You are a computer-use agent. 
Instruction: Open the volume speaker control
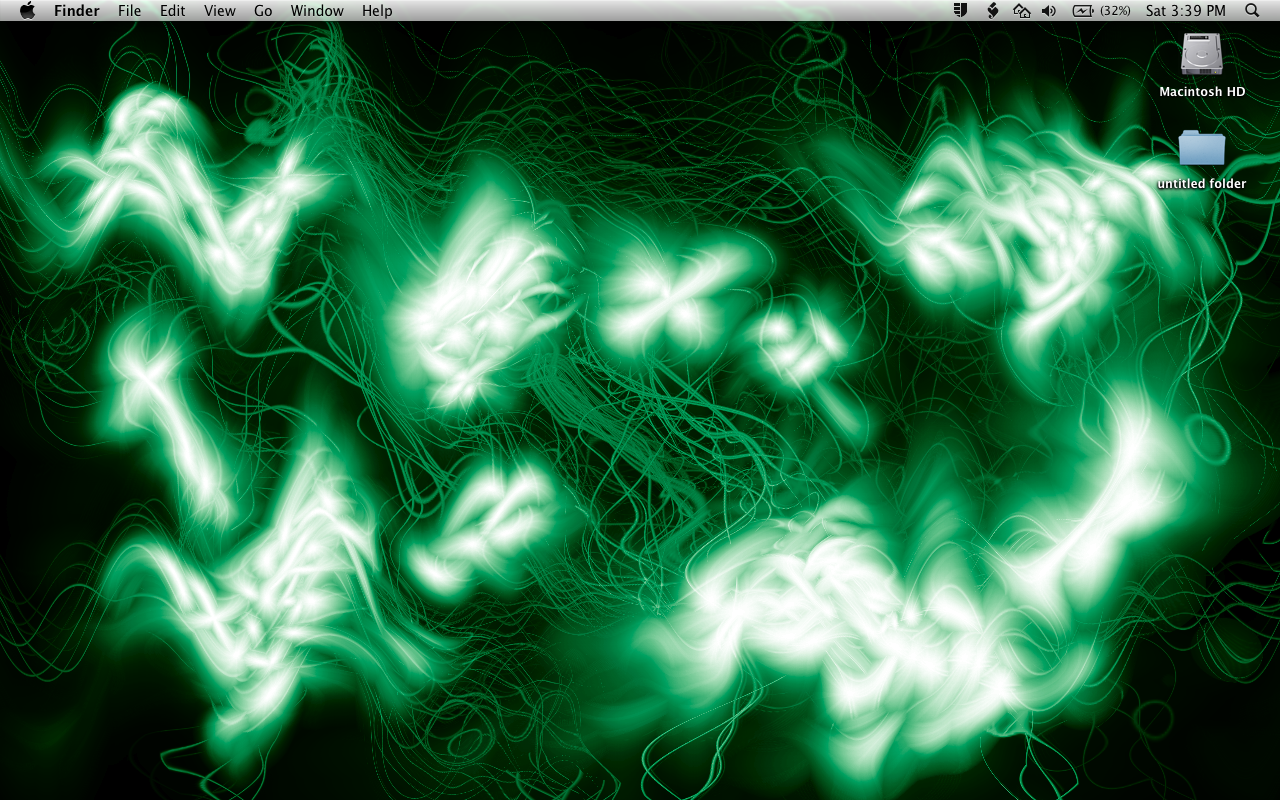coord(1049,11)
